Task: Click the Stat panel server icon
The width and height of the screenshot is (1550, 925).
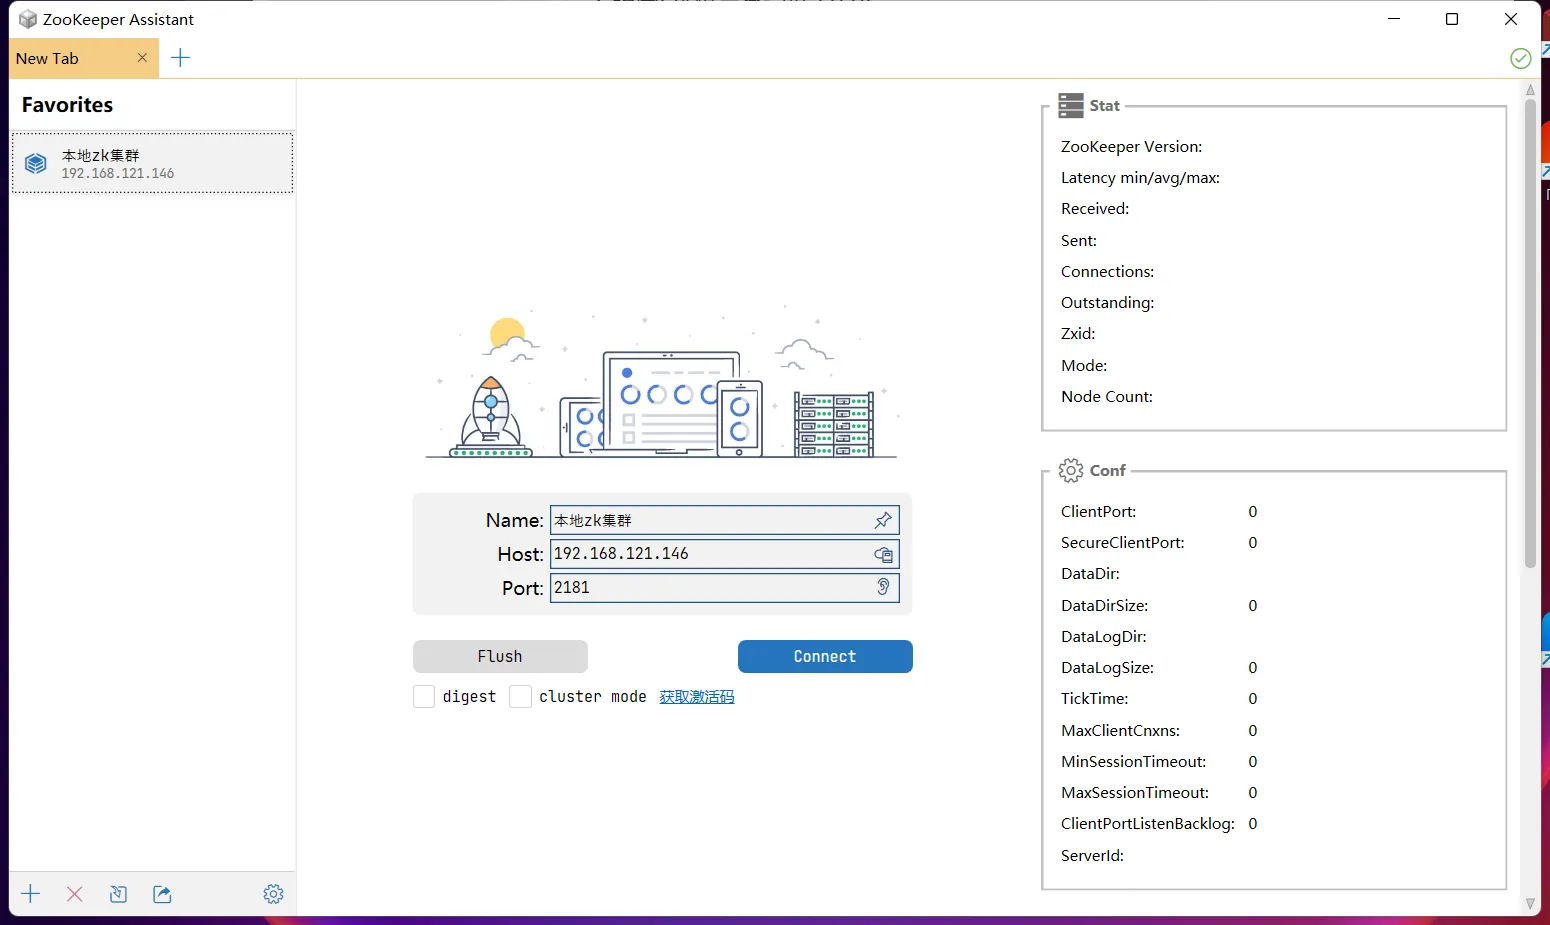Action: click(x=1071, y=106)
